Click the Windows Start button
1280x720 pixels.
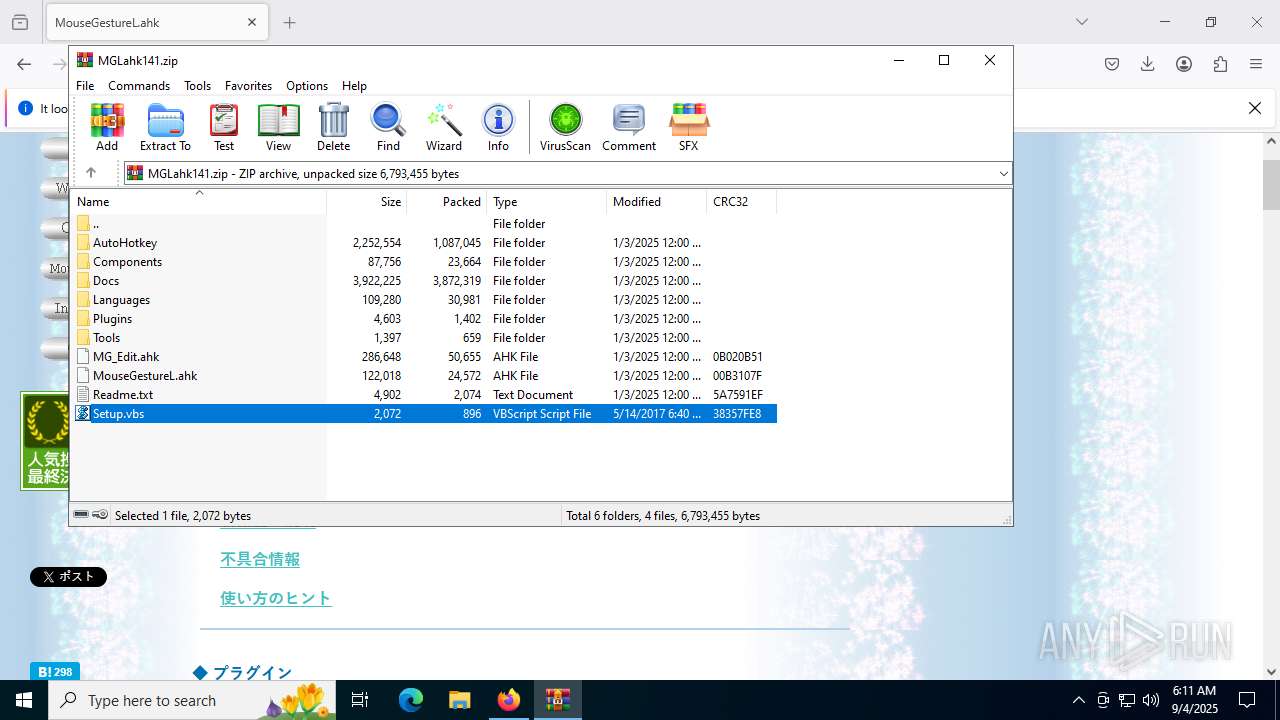24,700
